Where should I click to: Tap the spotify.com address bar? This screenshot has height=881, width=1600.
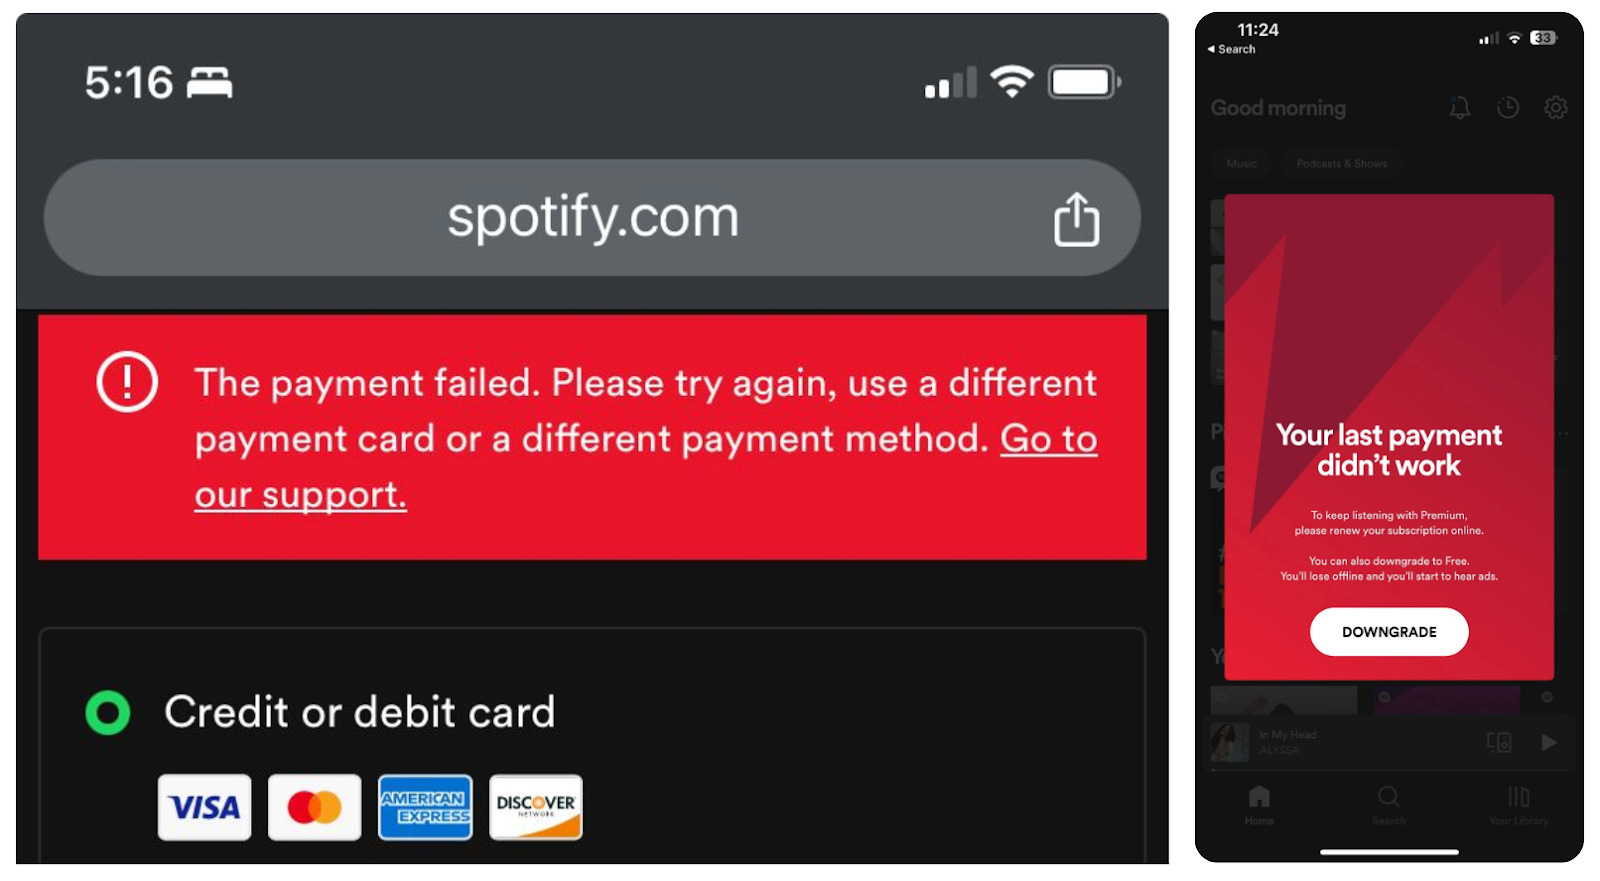pos(592,217)
